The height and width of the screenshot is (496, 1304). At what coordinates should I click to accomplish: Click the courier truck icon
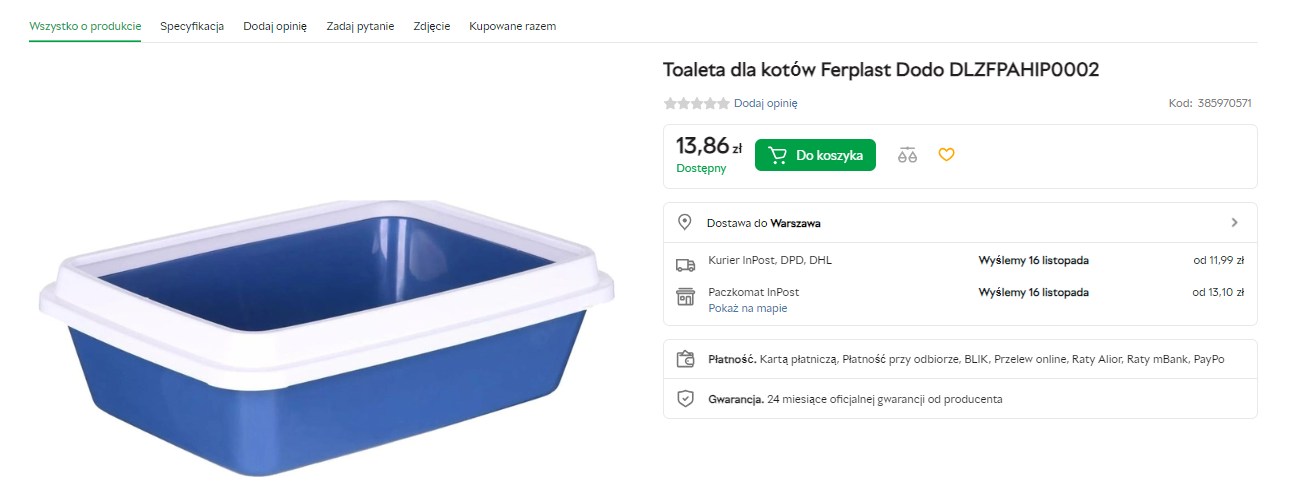click(685, 264)
